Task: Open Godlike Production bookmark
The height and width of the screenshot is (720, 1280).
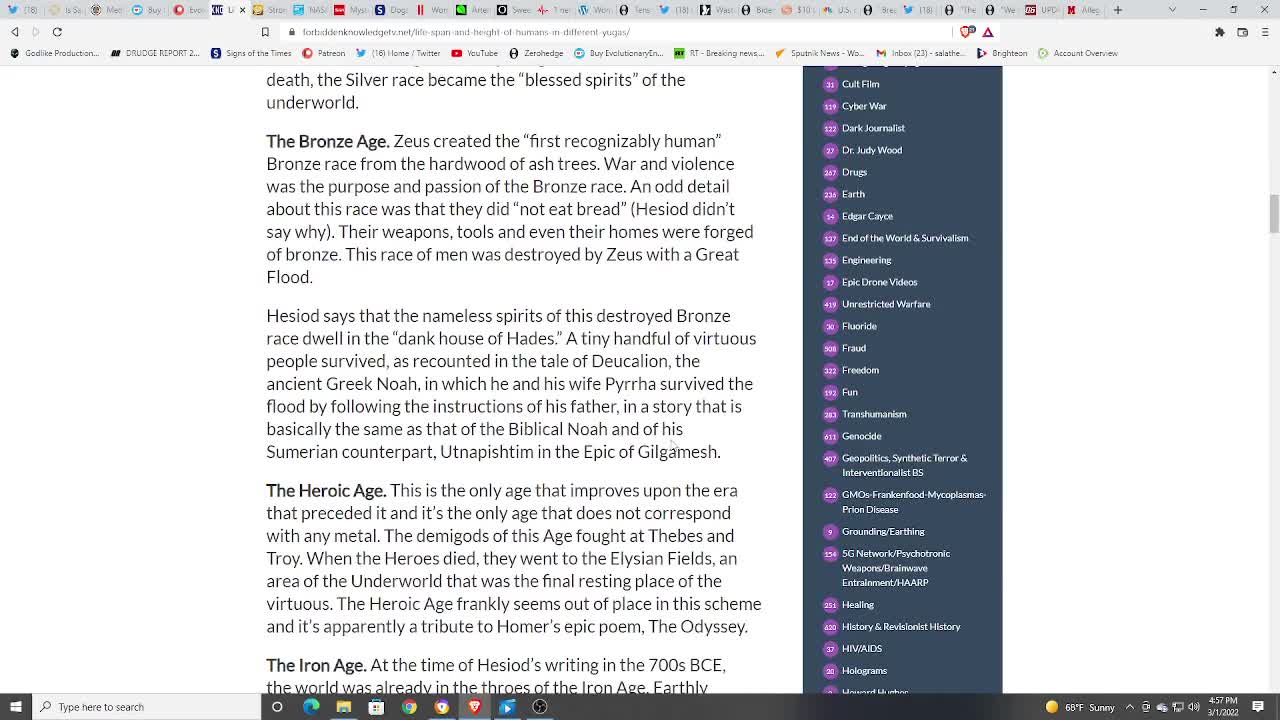Action: pyautogui.click(x=54, y=53)
